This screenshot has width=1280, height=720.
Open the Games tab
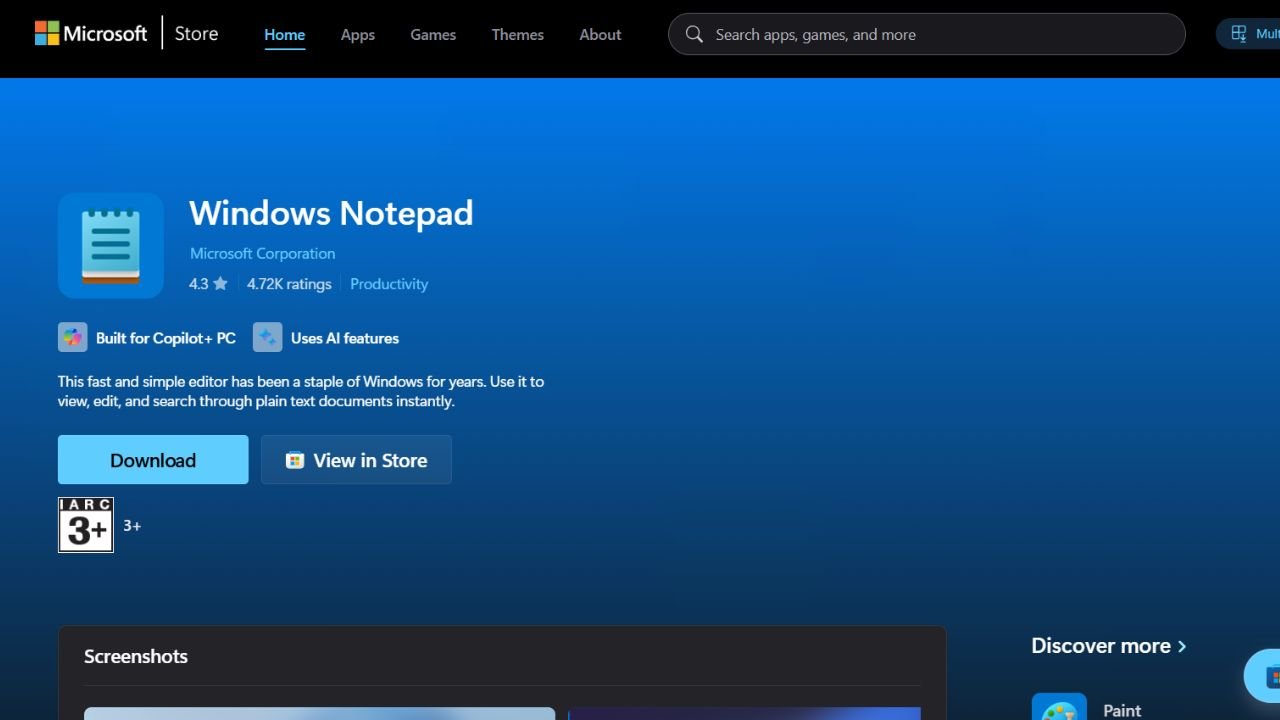(433, 34)
